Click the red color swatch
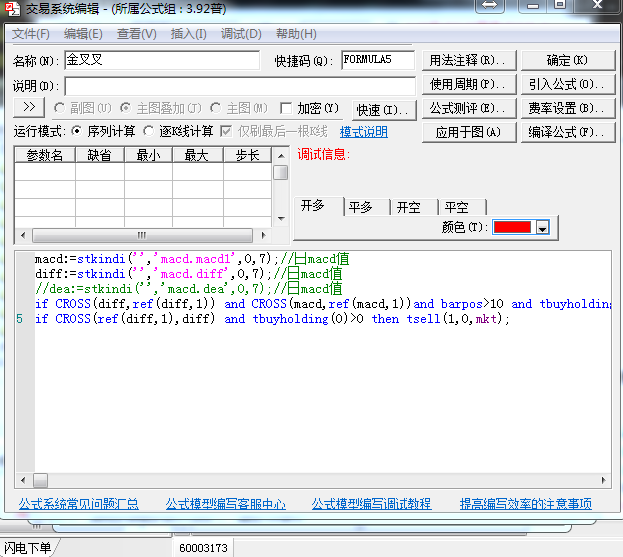The image size is (623, 557). (x=511, y=228)
